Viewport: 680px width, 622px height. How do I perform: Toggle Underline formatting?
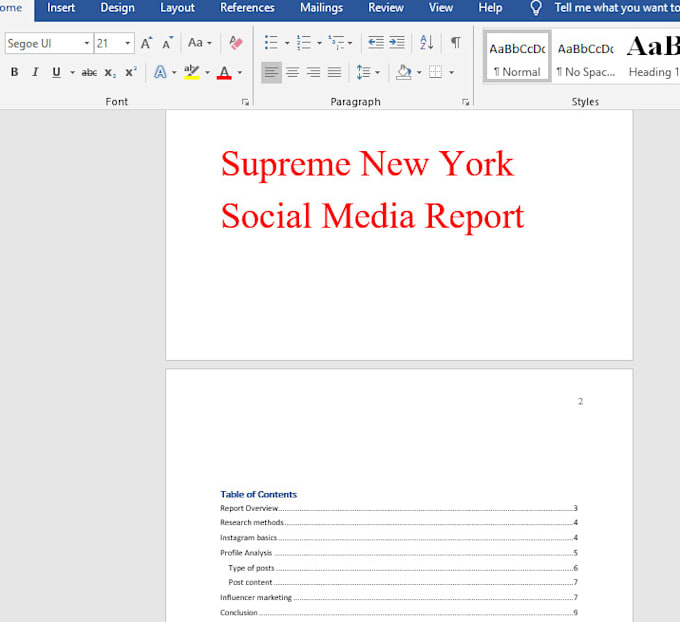56,72
